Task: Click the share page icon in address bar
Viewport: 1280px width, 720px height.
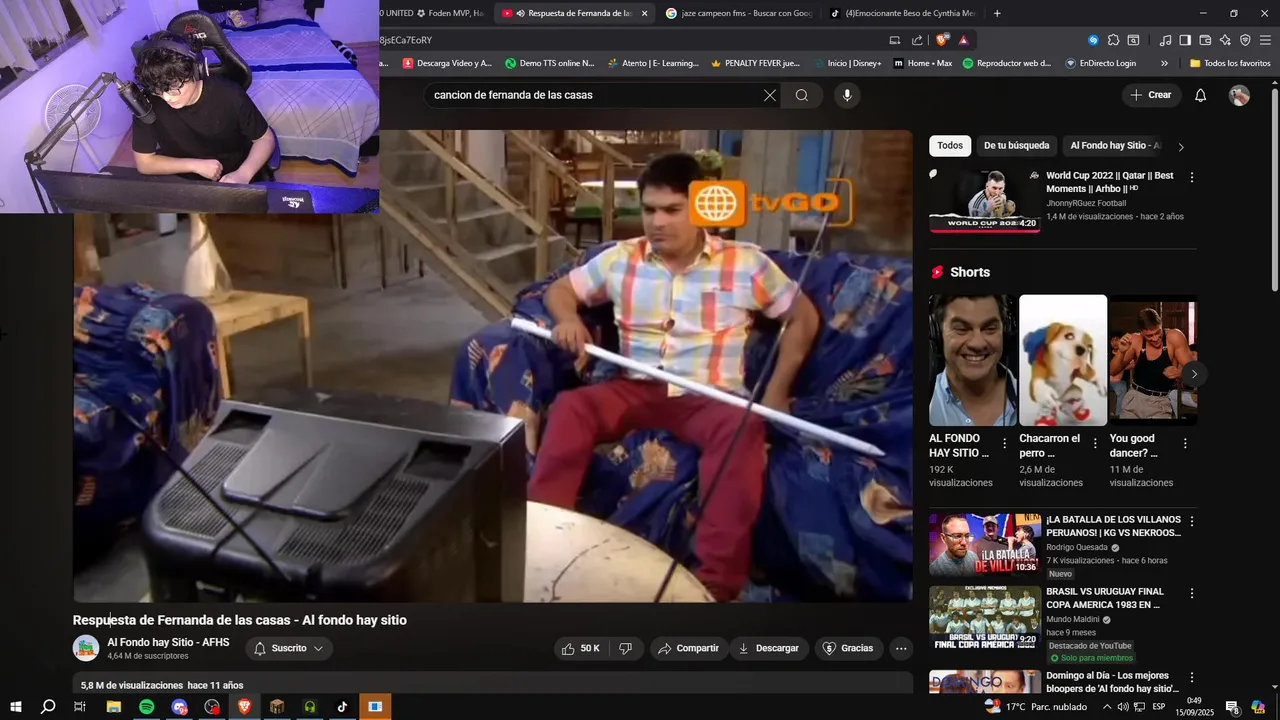Action: [x=917, y=40]
